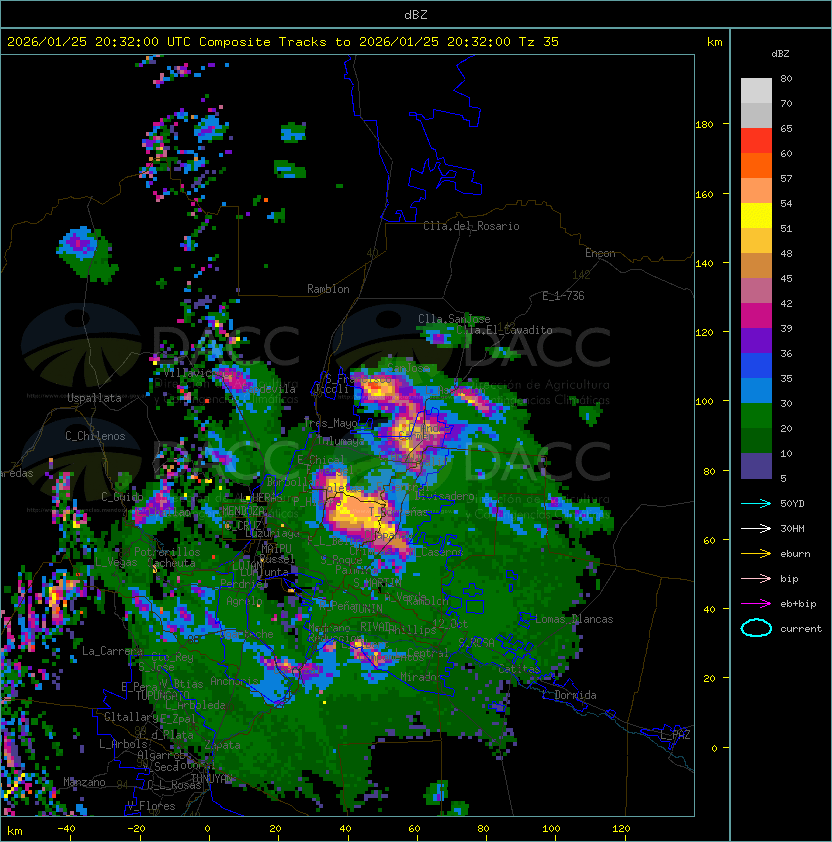Click the magenta eb+bip arrow in legend
Image resolution: width=832 pixels, height=842 pixels.
(x=756, y=604)
